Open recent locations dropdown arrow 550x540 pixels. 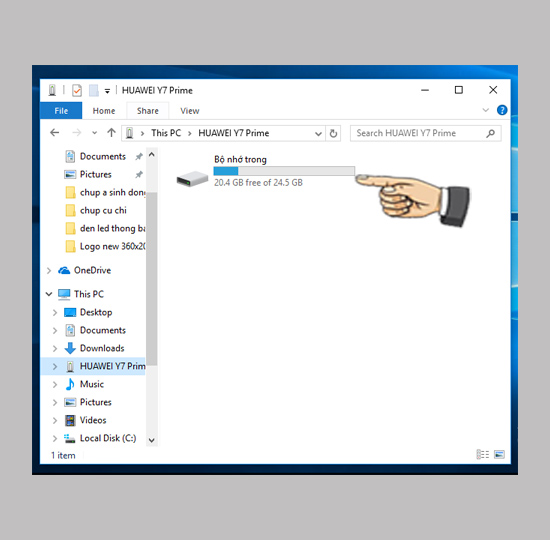(x=94, y=133)
